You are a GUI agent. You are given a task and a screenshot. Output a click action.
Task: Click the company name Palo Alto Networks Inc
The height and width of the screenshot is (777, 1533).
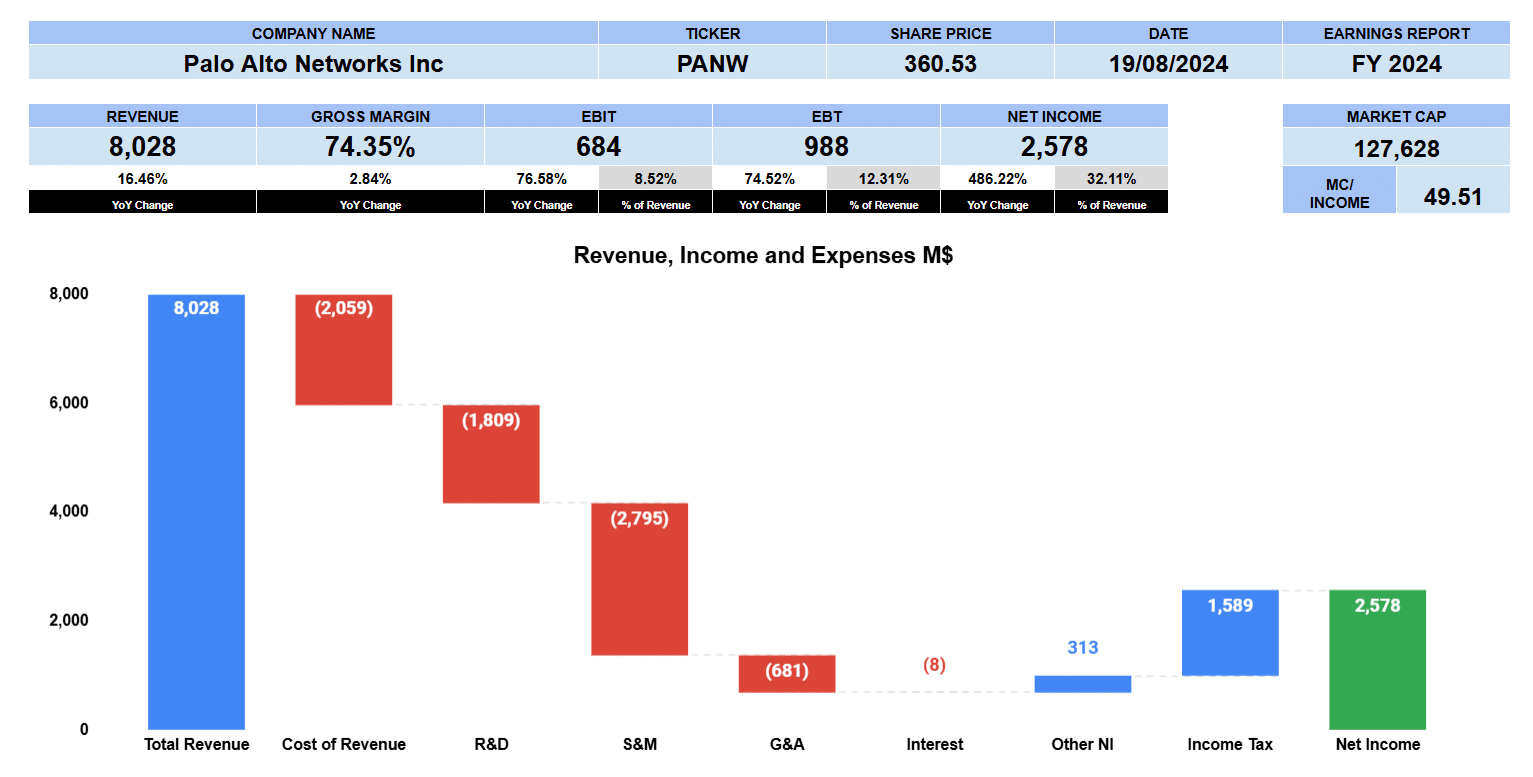[x=313, y=64]
